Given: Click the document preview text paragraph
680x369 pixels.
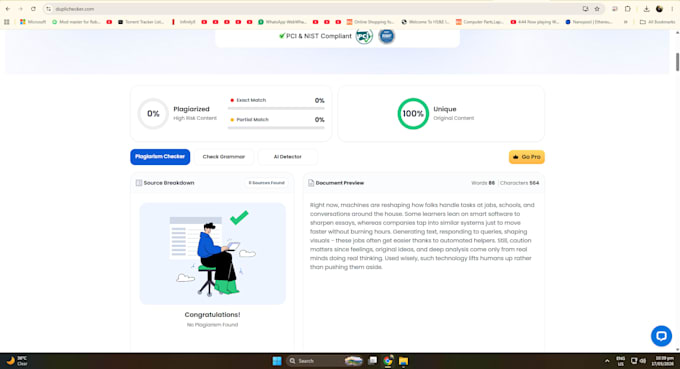Looking at the screenshot, I should click(422, 236).
